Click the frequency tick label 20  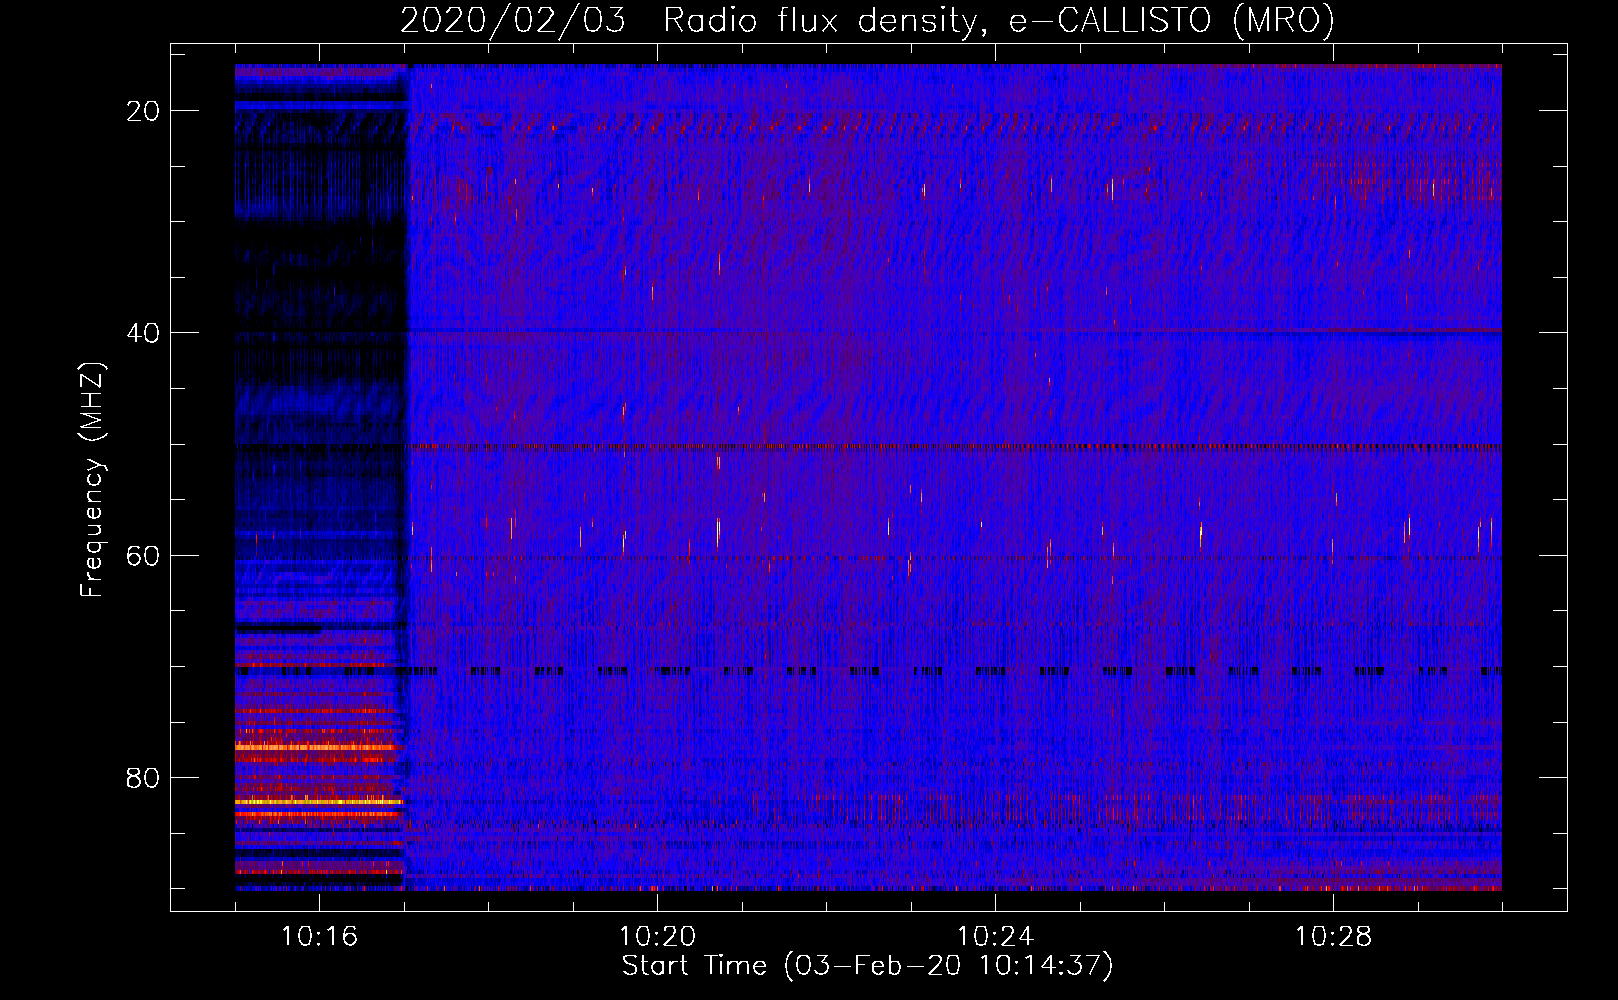pos(144,111)
